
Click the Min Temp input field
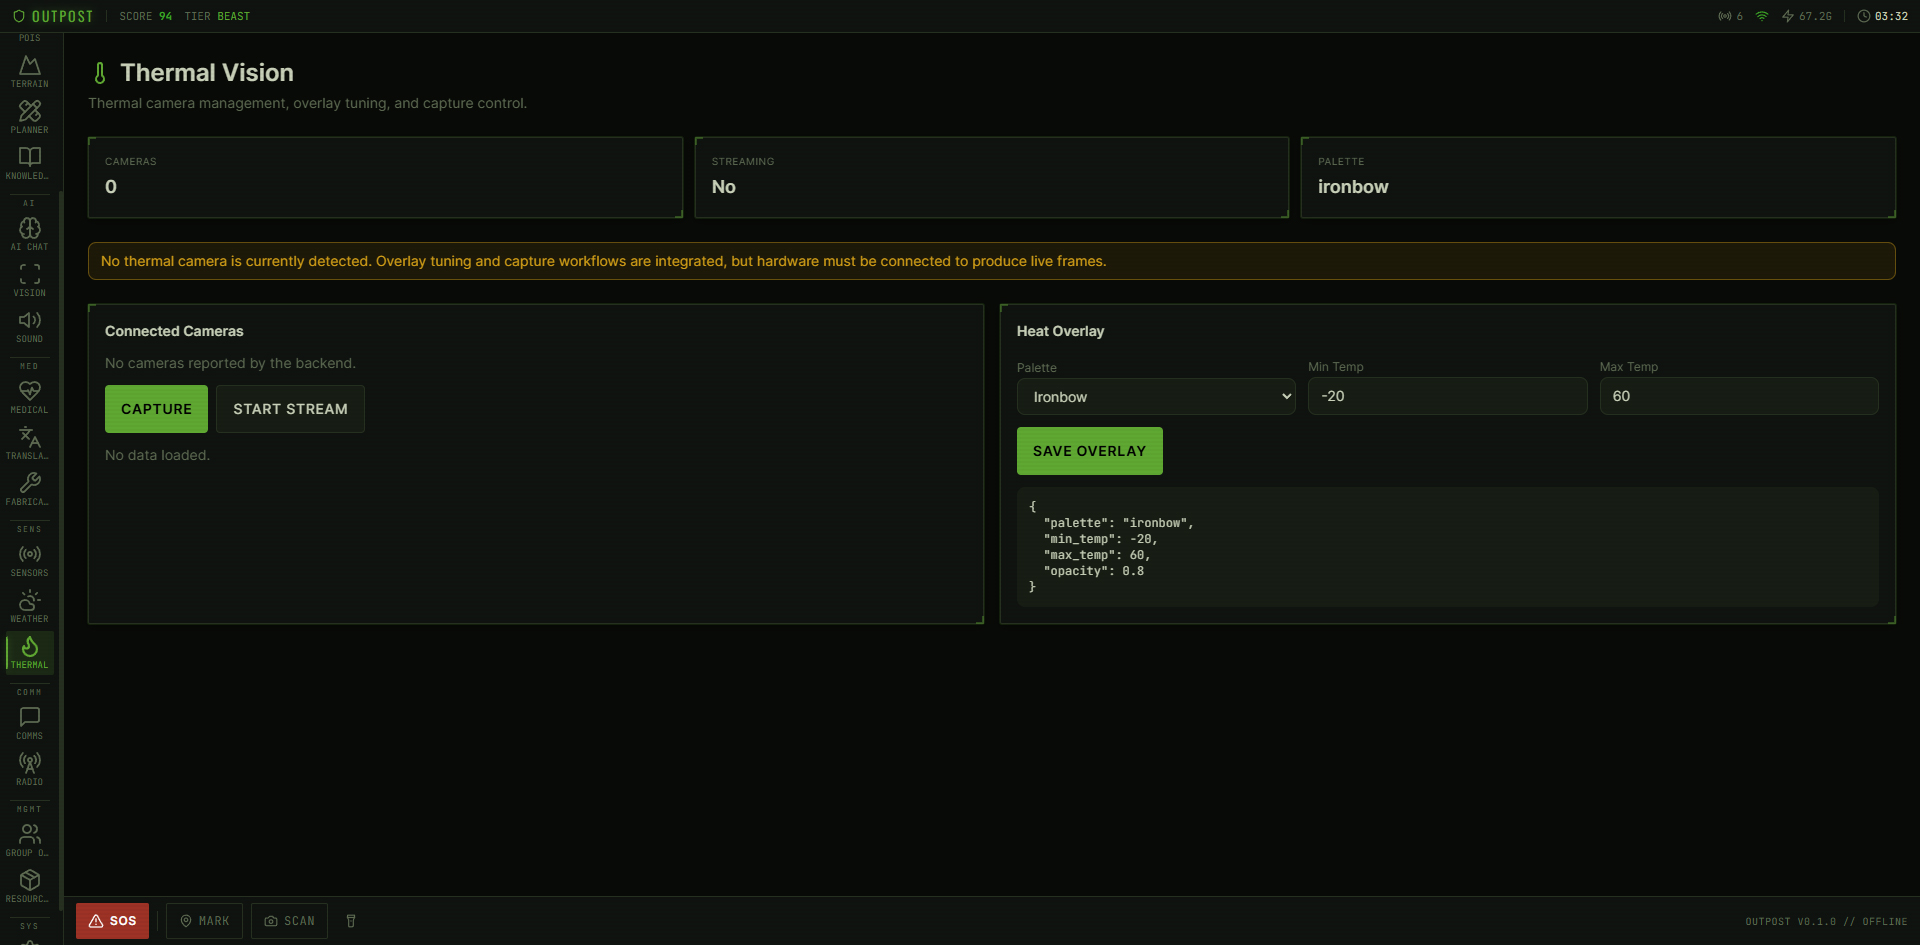(1446, 396)
